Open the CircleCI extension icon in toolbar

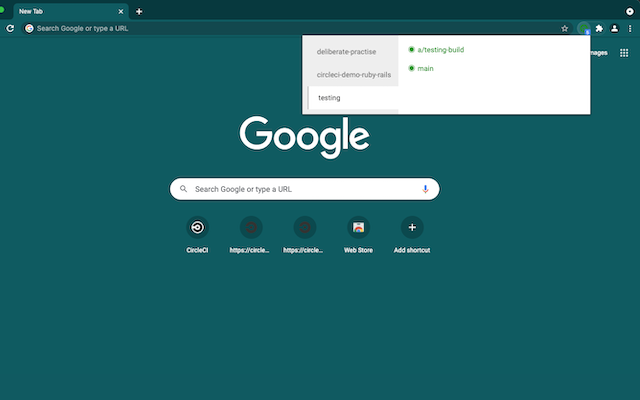(584, 29)
